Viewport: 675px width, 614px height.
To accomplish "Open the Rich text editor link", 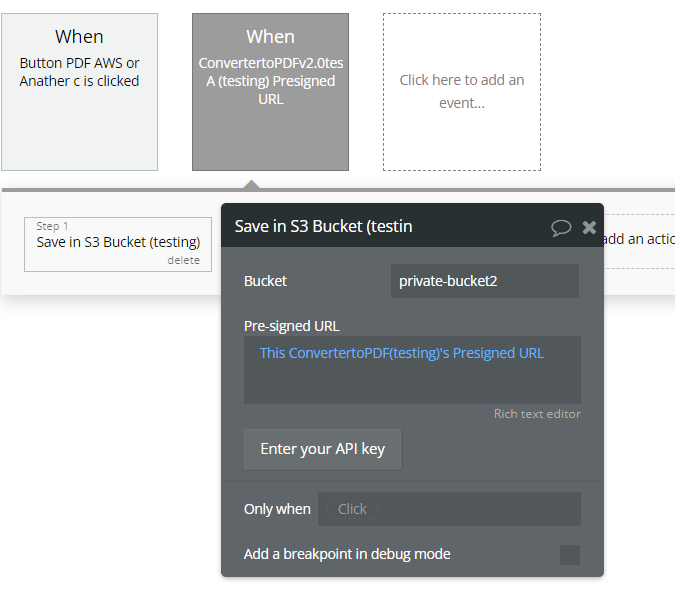I will (537, 414).
